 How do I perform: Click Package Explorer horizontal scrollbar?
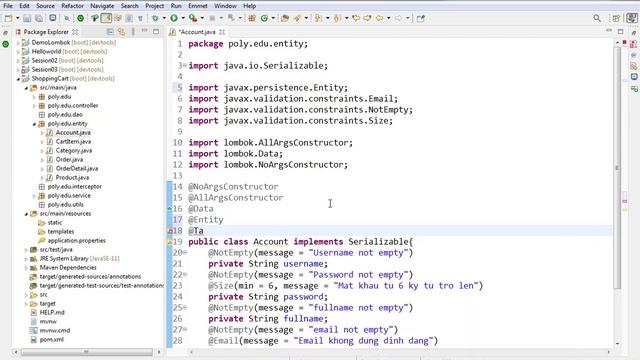click(87, 352)
